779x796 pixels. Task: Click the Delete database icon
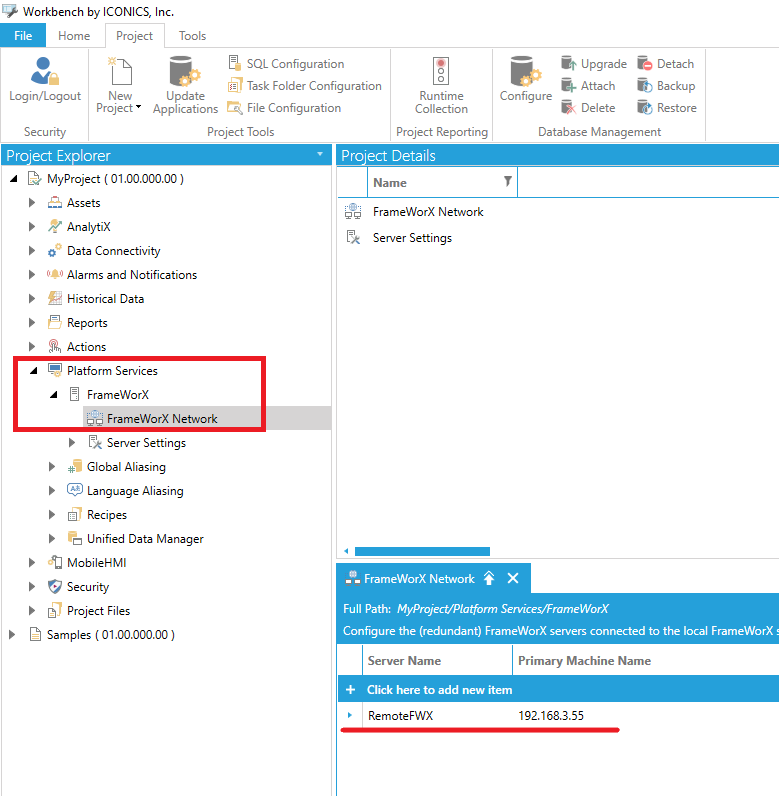568,108
